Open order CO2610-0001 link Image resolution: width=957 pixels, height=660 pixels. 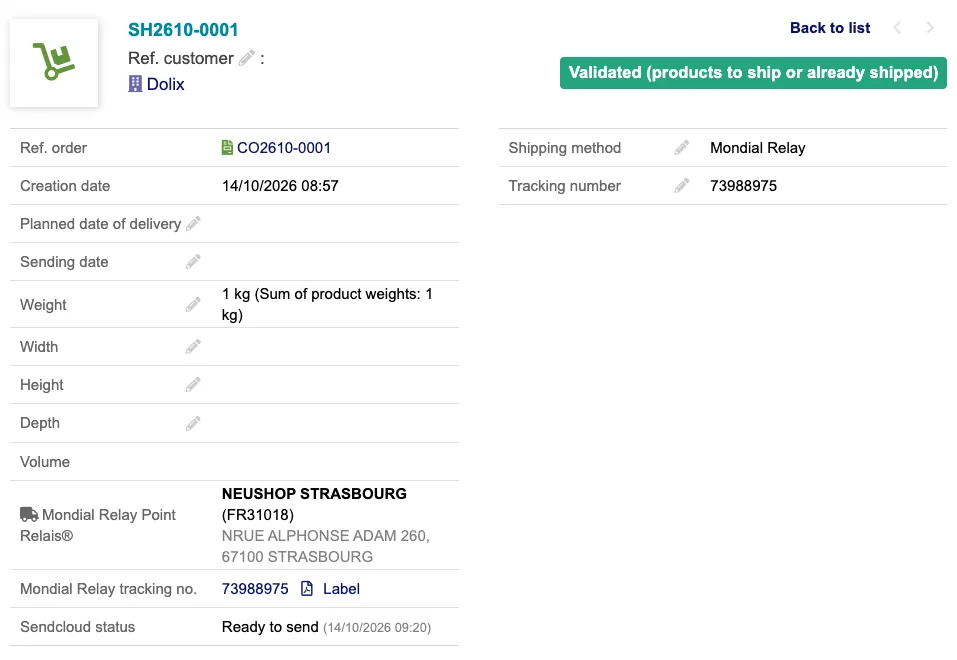tap(284, 148)
